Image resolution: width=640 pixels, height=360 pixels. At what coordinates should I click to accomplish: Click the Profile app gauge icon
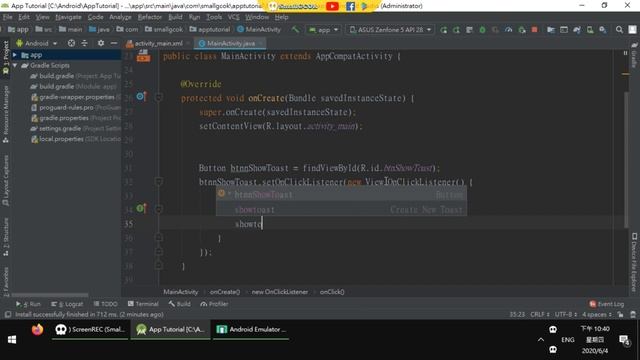509,30
